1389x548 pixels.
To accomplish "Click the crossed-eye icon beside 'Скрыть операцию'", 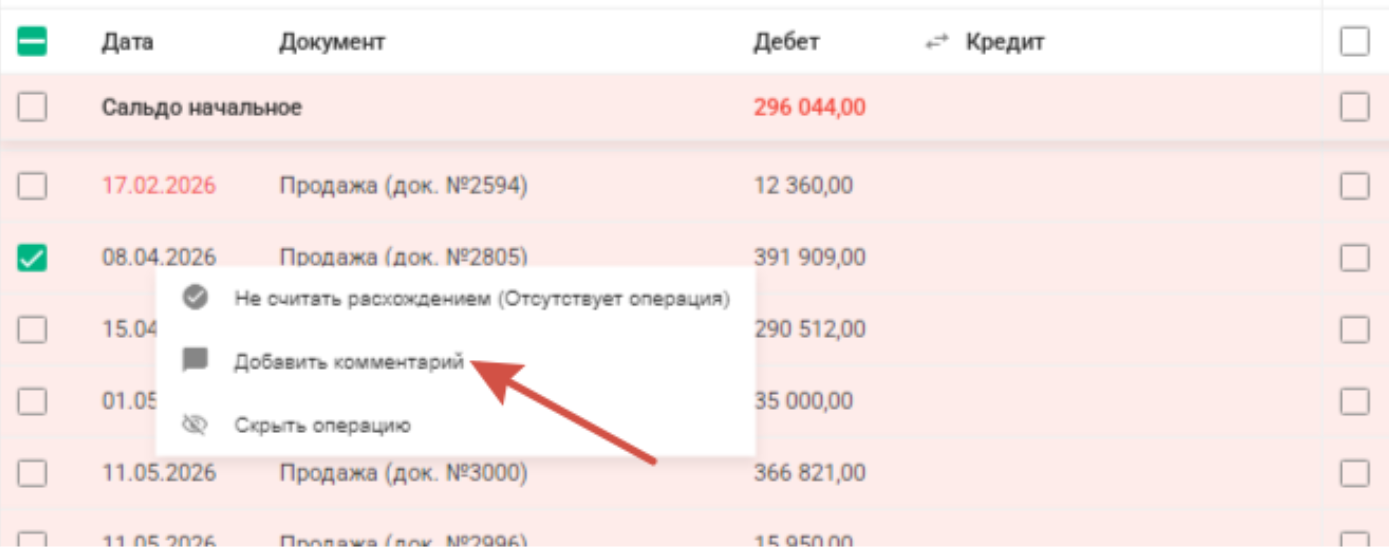I will tap(195, 425).
